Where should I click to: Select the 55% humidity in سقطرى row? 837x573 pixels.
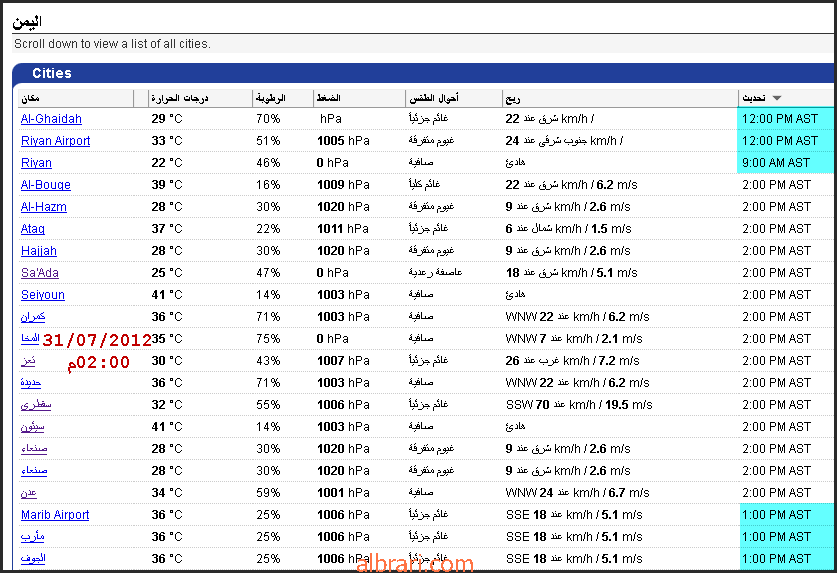coord(268,404)
